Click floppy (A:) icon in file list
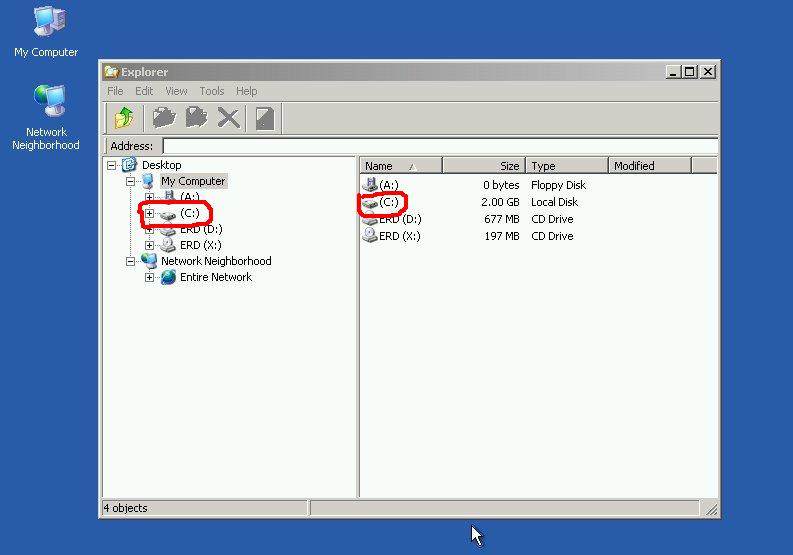This screenshot has width=793, height=555. (x=370, y=185)
